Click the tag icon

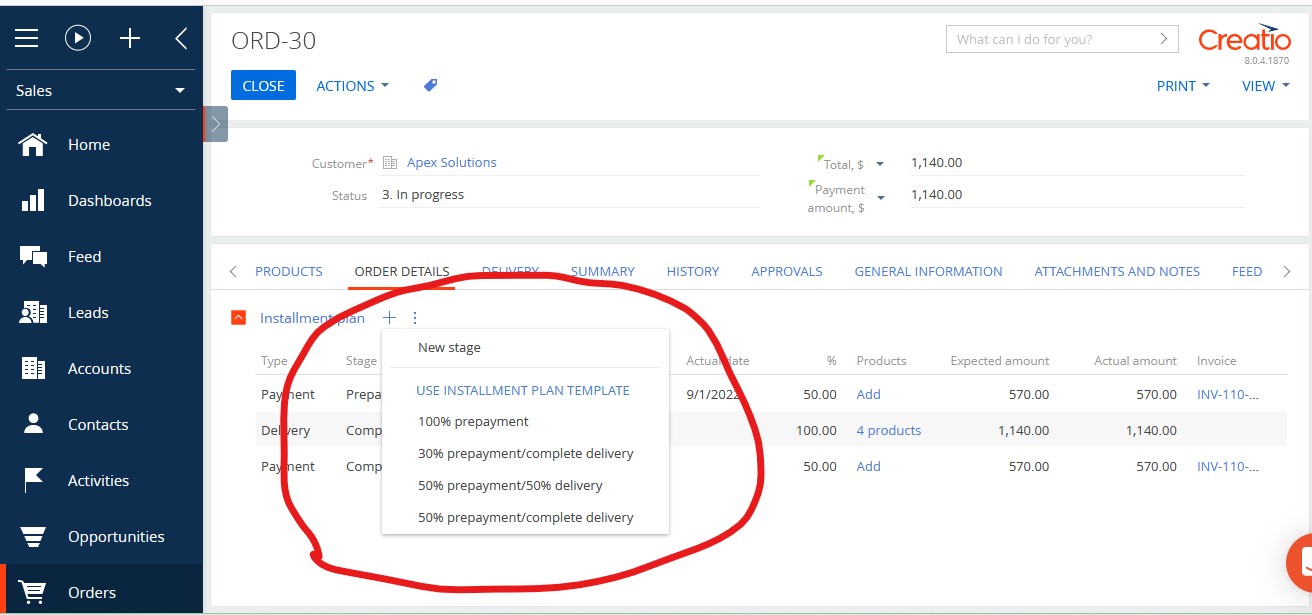coord(431,86)
